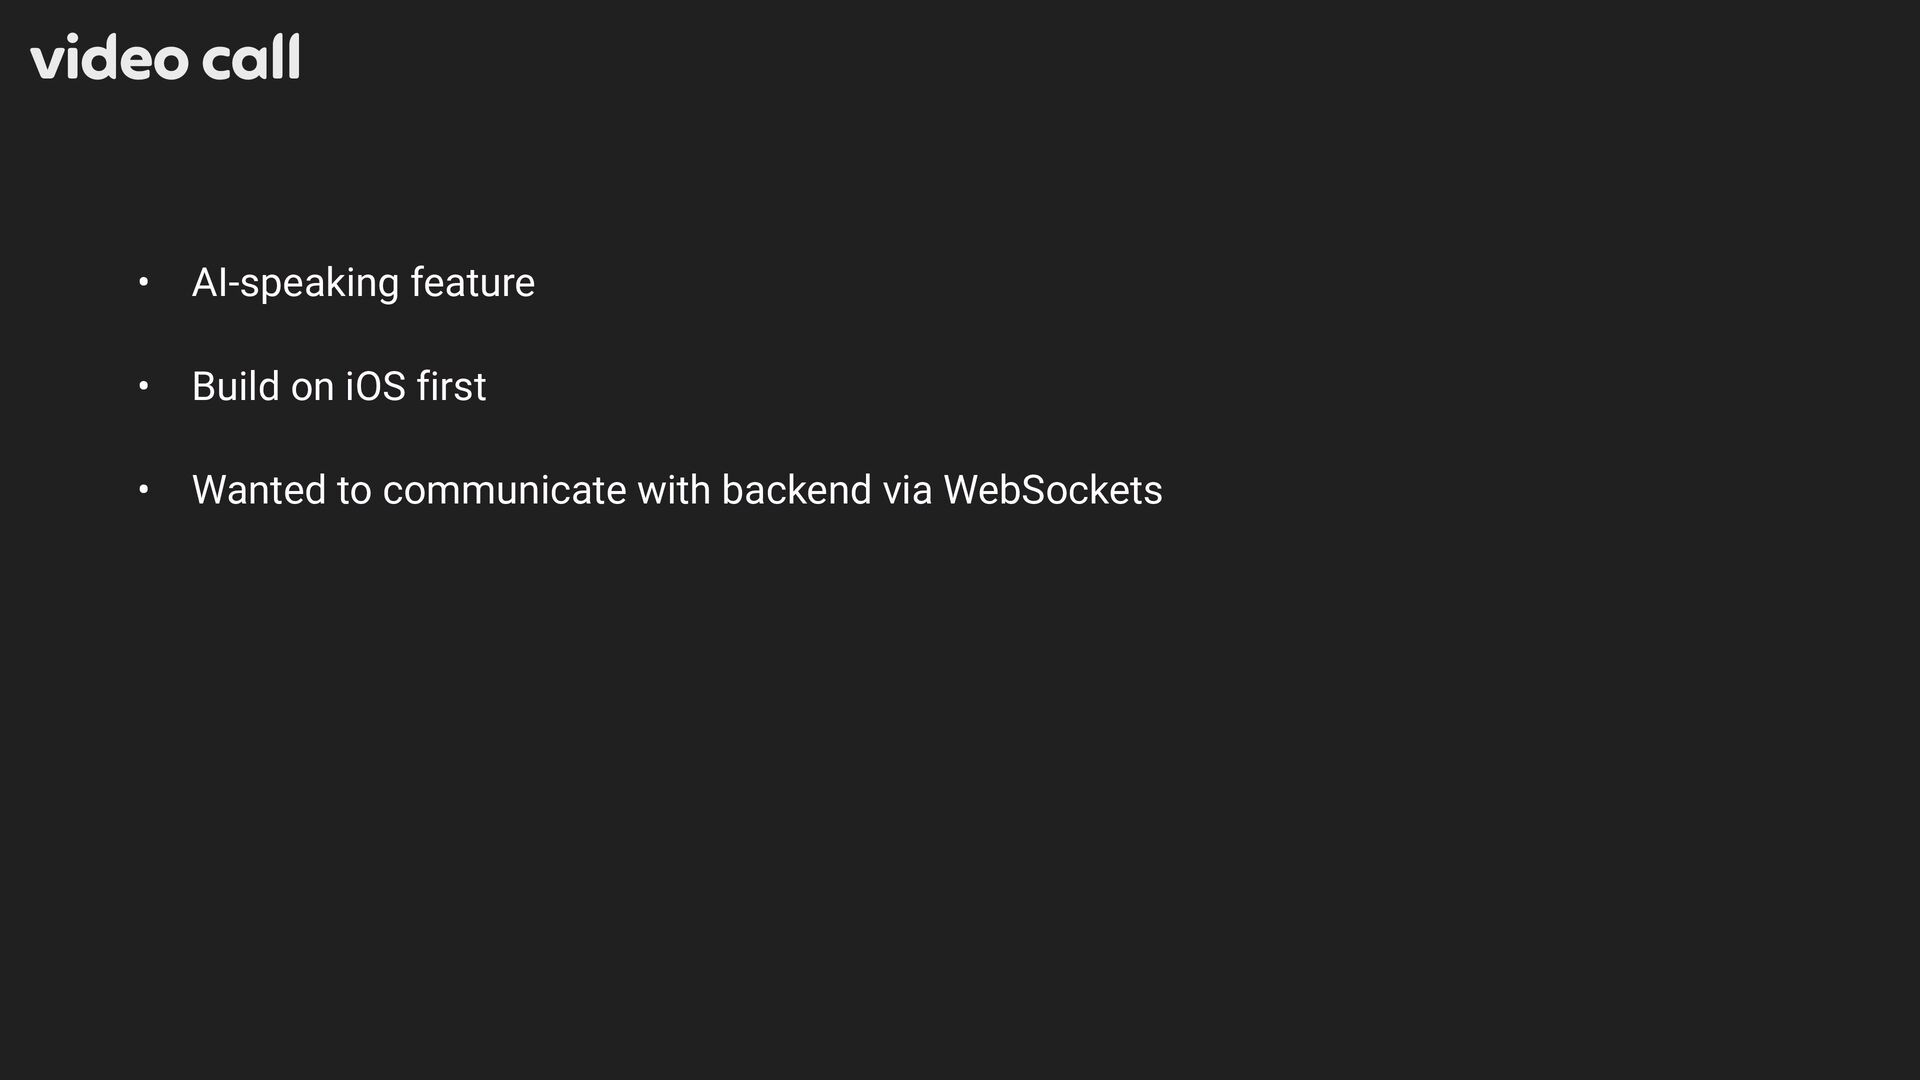
Task: Click the word "video" in the title
Action: click(109, 57)
